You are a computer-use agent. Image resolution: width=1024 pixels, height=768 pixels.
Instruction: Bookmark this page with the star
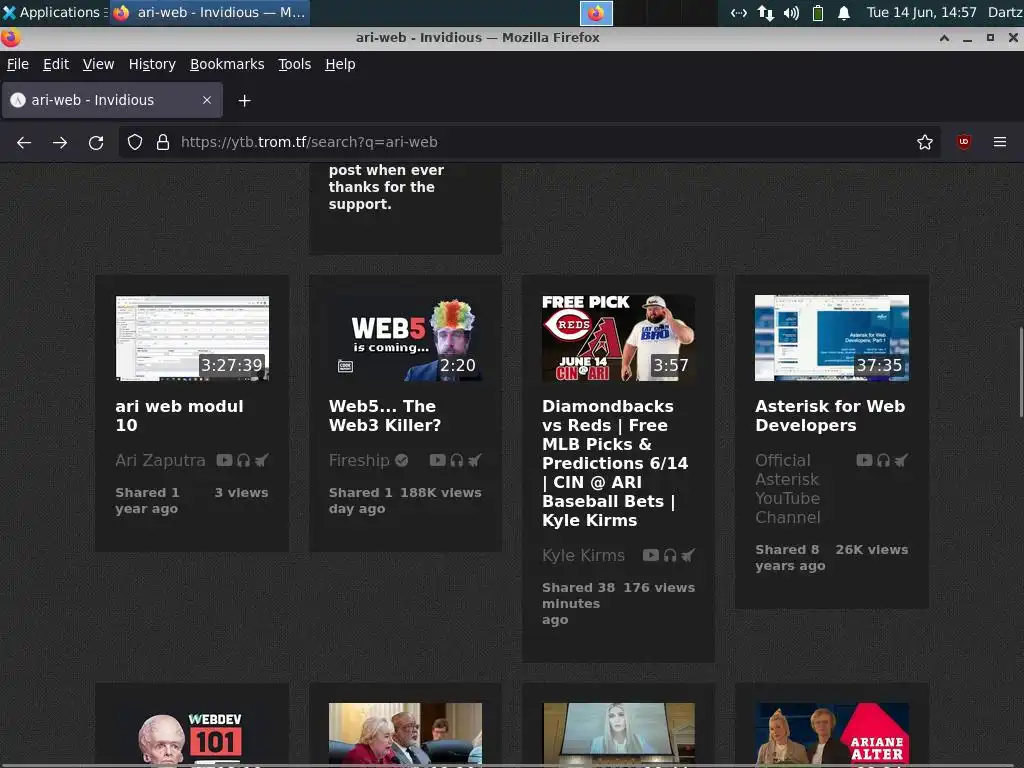(x=925, y=142)
